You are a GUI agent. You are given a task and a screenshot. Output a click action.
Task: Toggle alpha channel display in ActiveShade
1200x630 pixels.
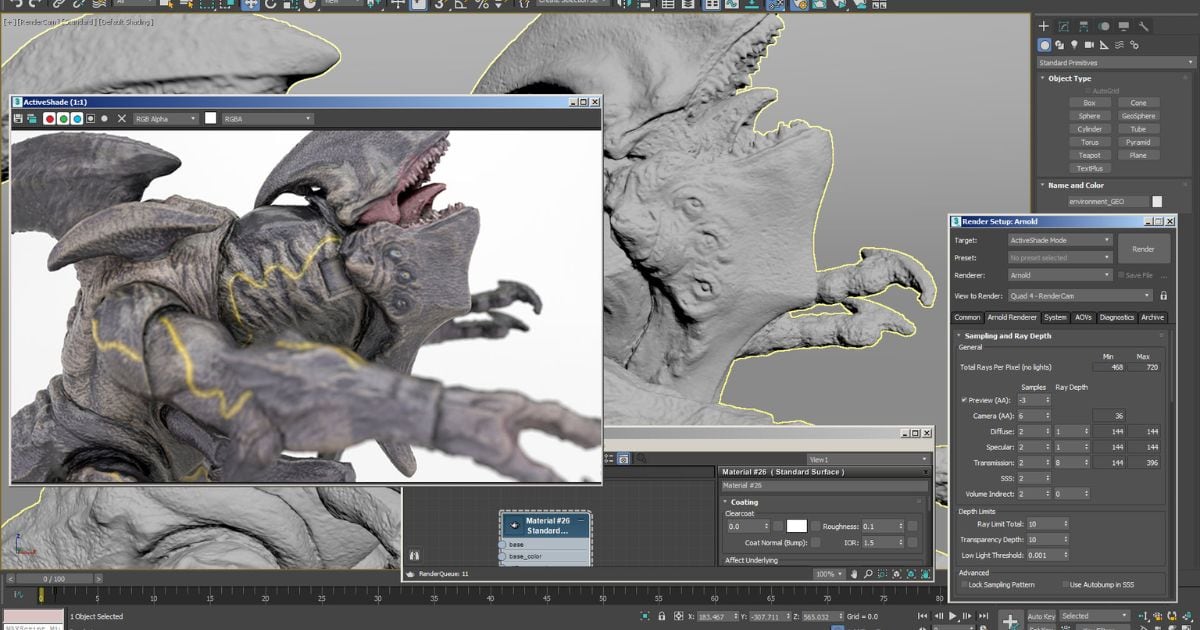(90, 118)
